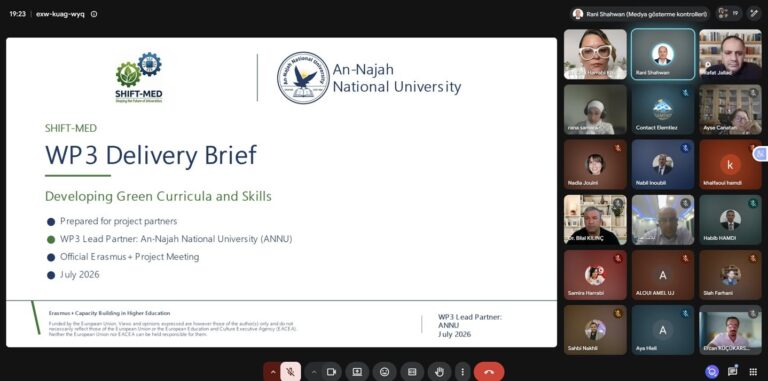Click 'July 2026' bullet on the slide
This screenshot has width=768, height=381.
click(x=80, y=274)
